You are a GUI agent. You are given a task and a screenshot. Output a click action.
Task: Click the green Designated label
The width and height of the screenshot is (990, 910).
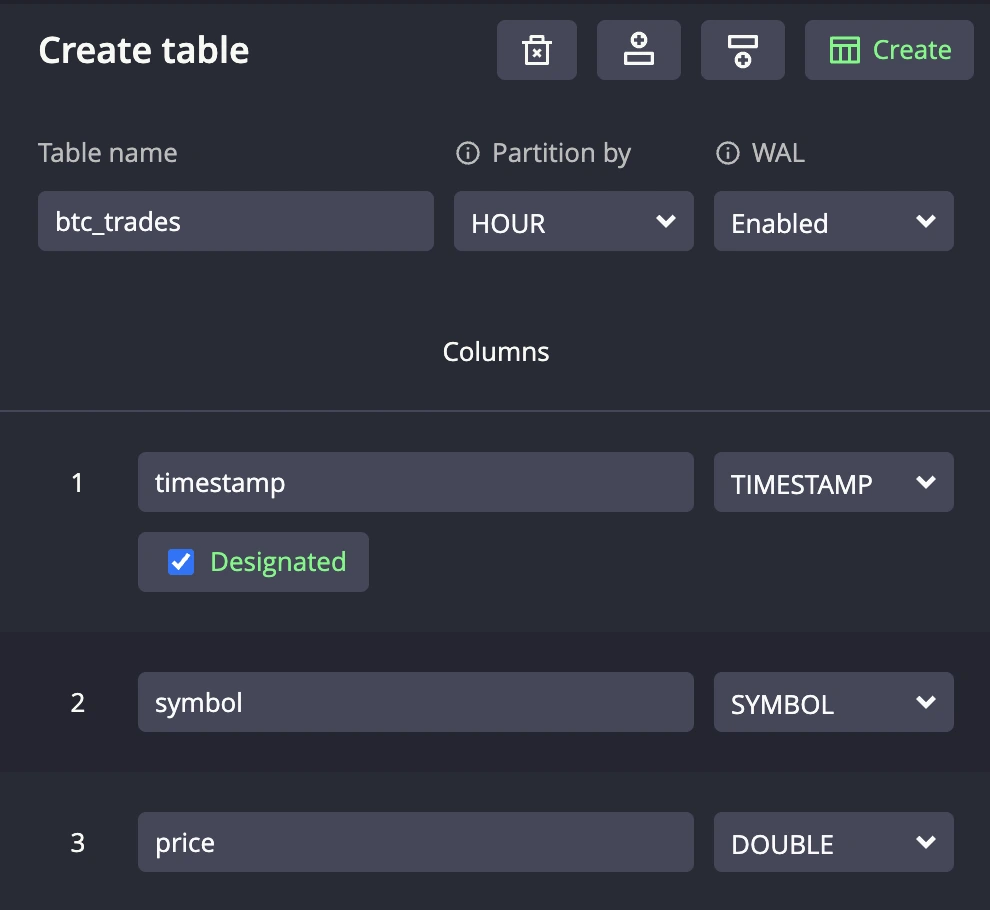pyautogui.click(x=278, y=562)
